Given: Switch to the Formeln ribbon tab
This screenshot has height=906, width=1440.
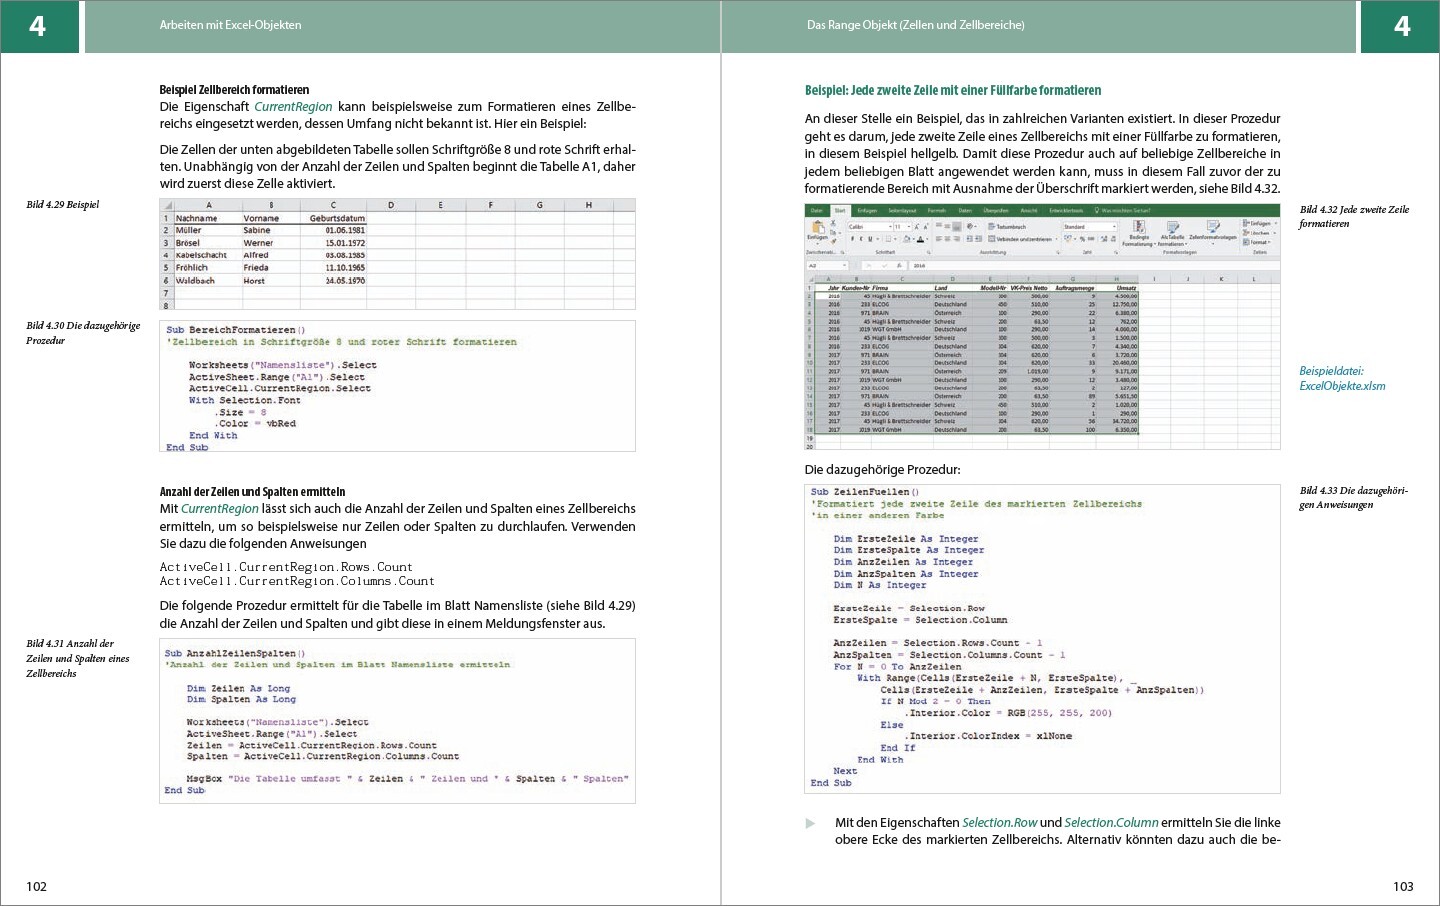Looking at the screenshot, I should point(936,211).
